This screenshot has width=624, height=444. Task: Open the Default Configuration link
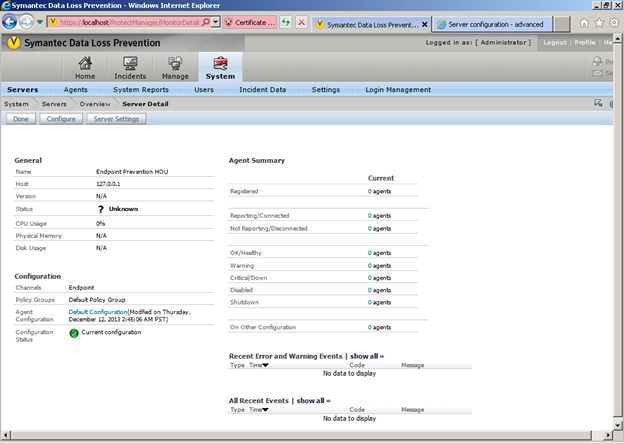(x=97, y=312)
